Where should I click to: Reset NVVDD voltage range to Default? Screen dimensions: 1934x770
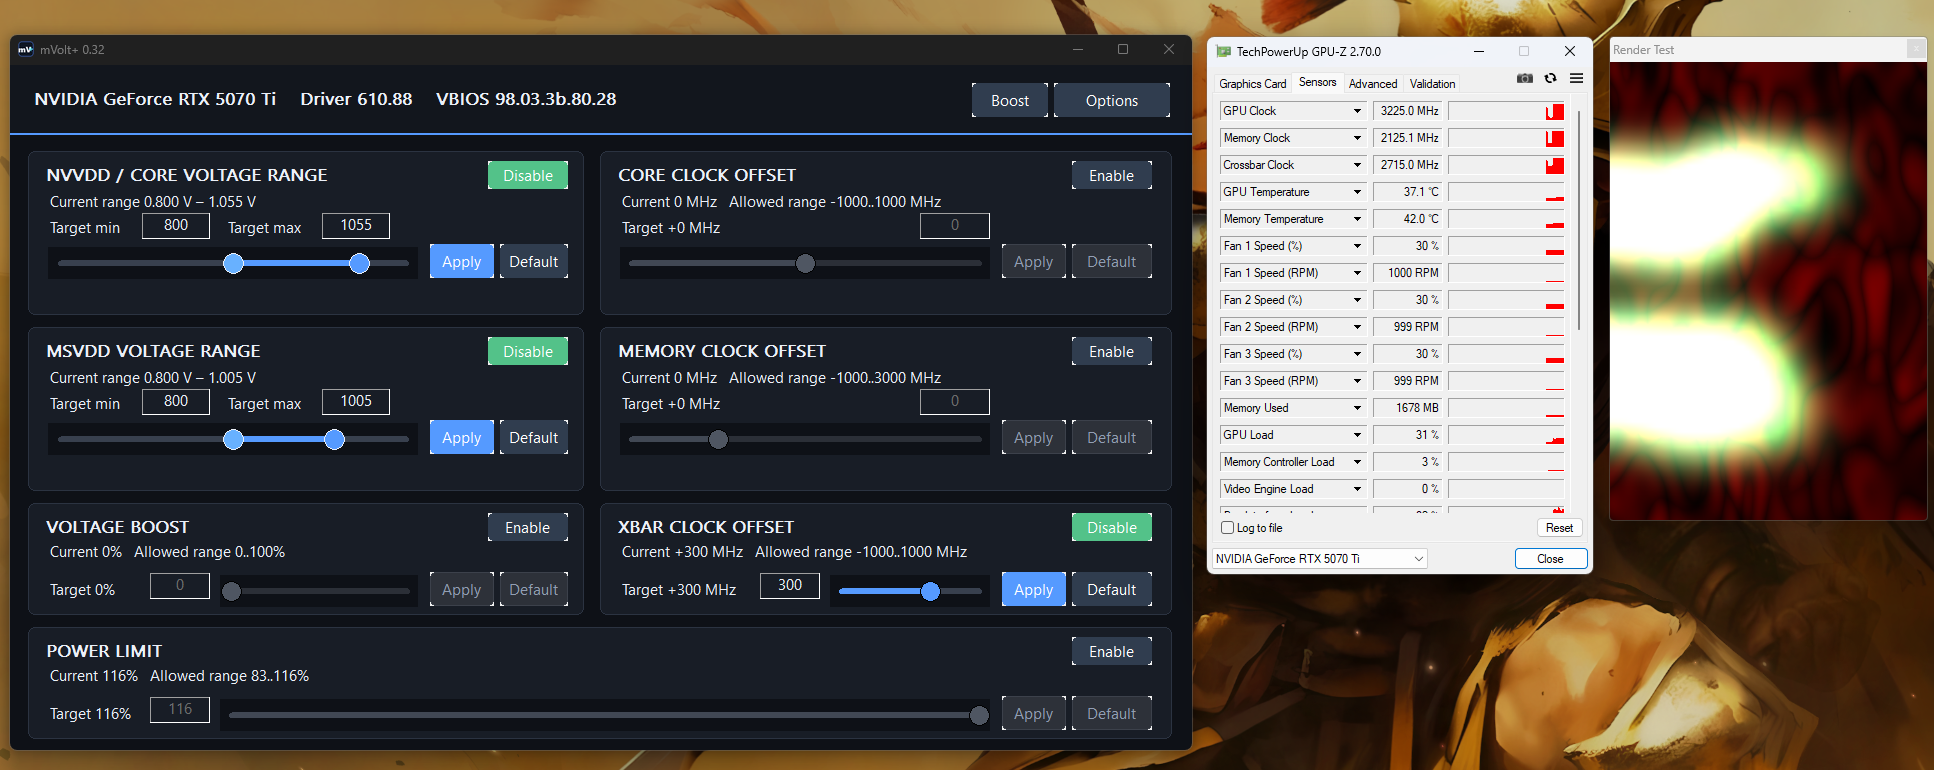click(534, 261)
